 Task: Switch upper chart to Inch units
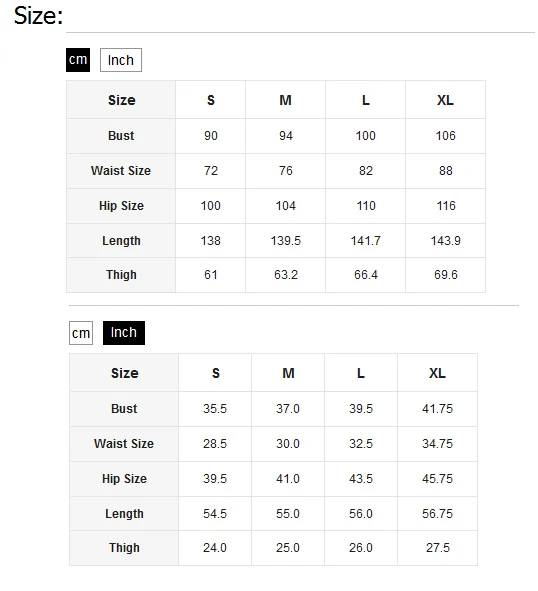[x=121, y=60]
